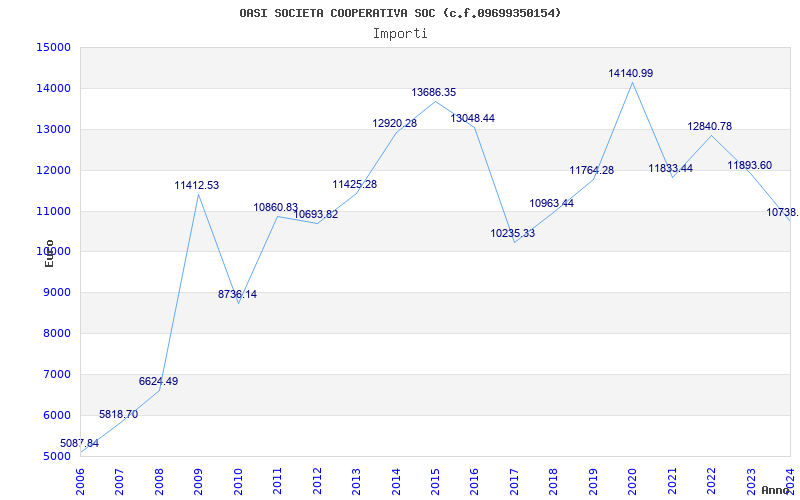Click the data label 12840.78
This screenshot has width=800, height=500.
pyautogui.click(x=710, y=126)
